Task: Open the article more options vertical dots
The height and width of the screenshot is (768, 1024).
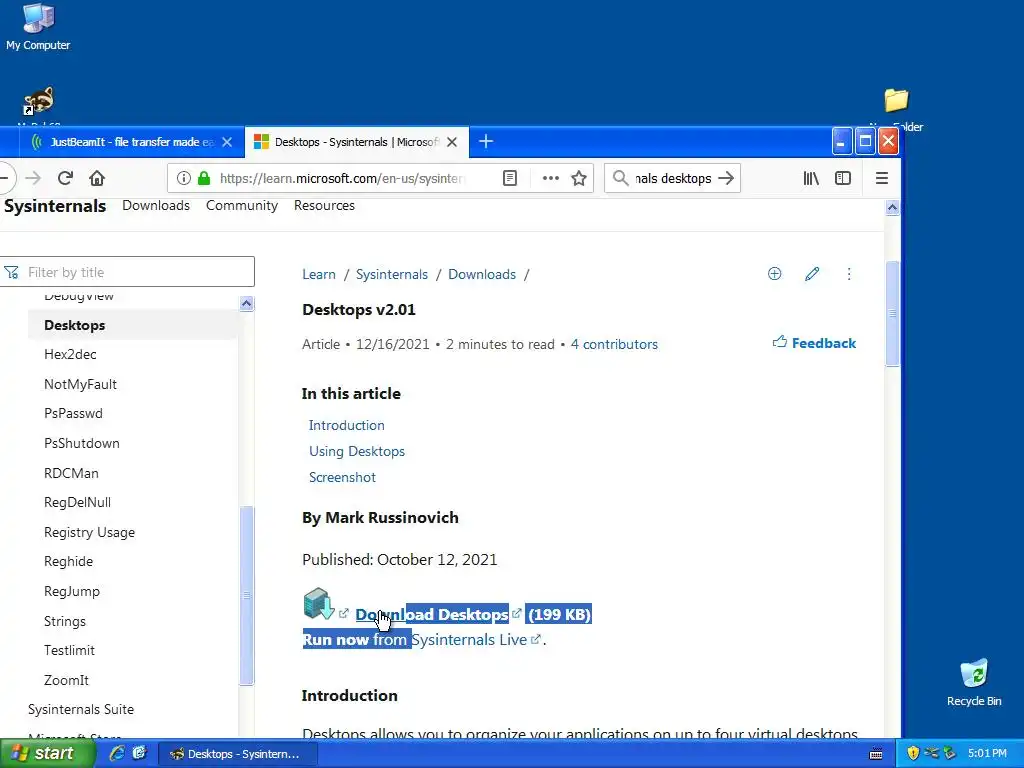Action: pyautogui.click(x=849, y=274)
